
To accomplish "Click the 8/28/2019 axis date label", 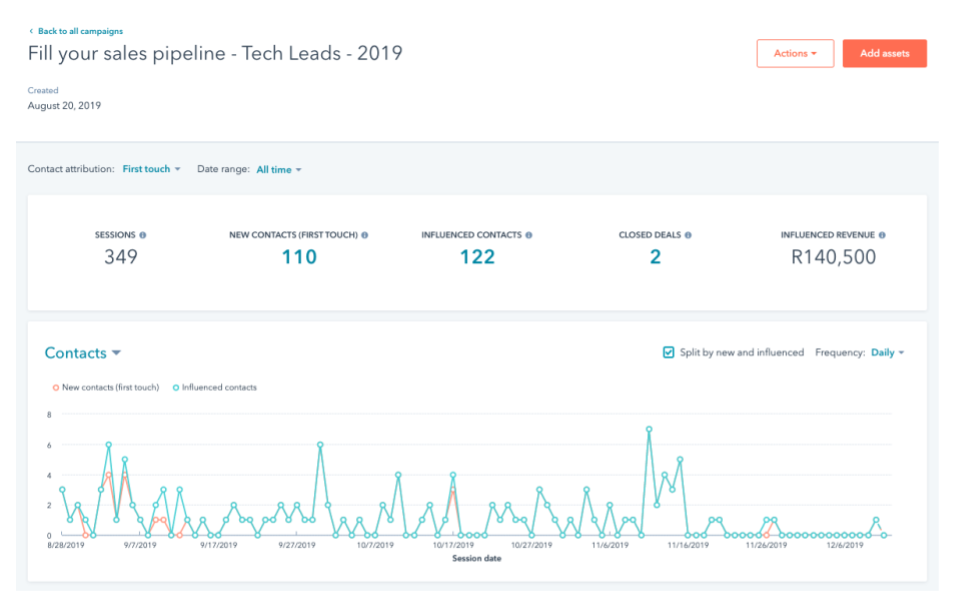I will click(x=66, y=545).
